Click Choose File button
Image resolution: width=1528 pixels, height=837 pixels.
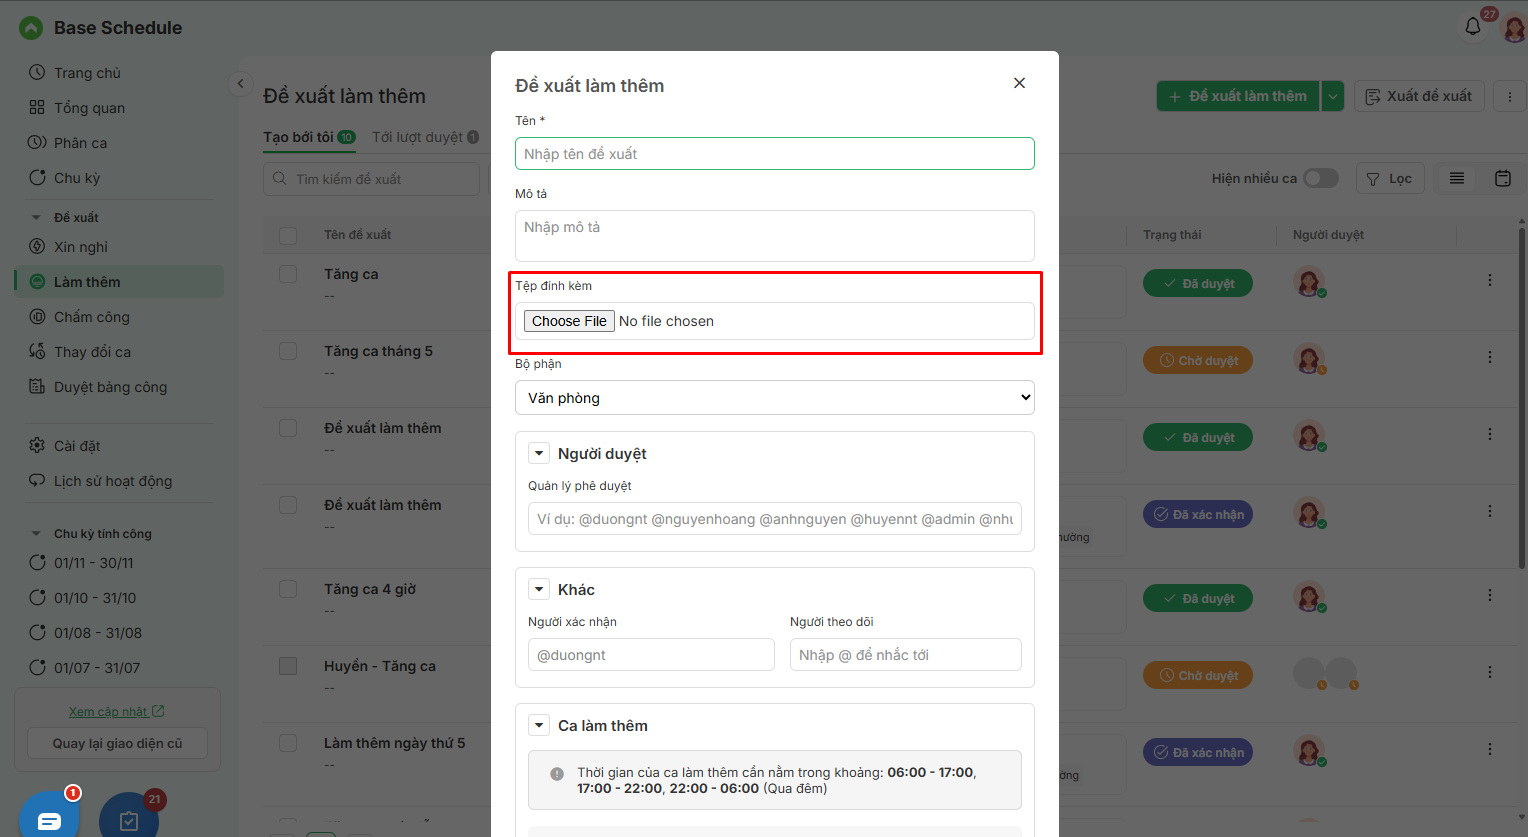(x=569, y=321)
